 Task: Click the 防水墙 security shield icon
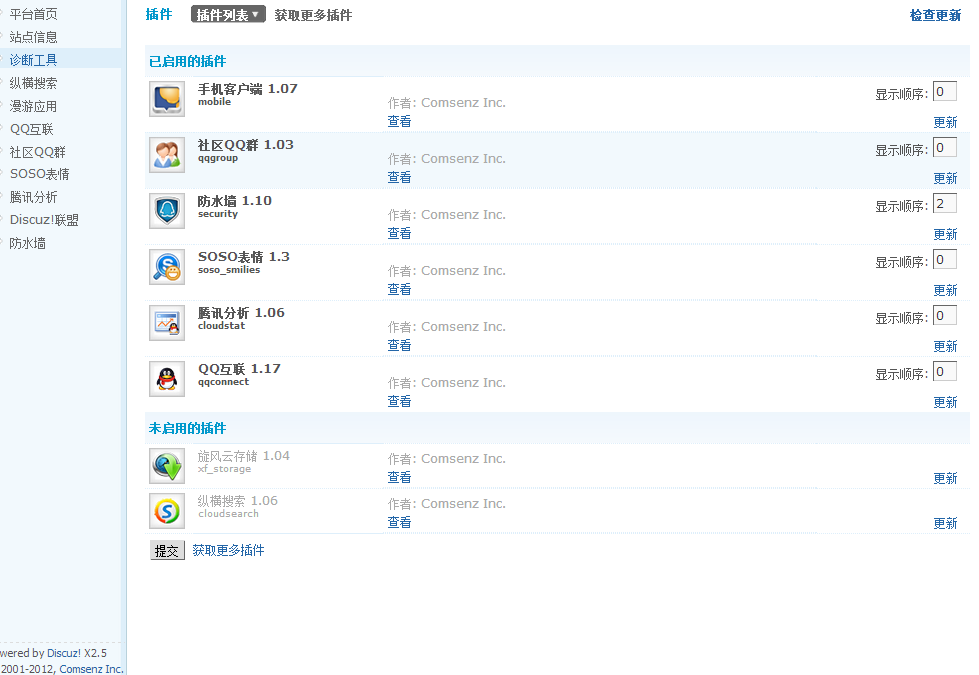coord(167,211)
